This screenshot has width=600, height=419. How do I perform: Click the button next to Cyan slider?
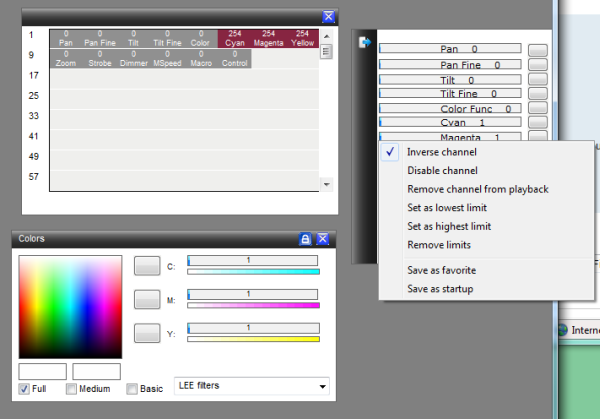point(538,122)
